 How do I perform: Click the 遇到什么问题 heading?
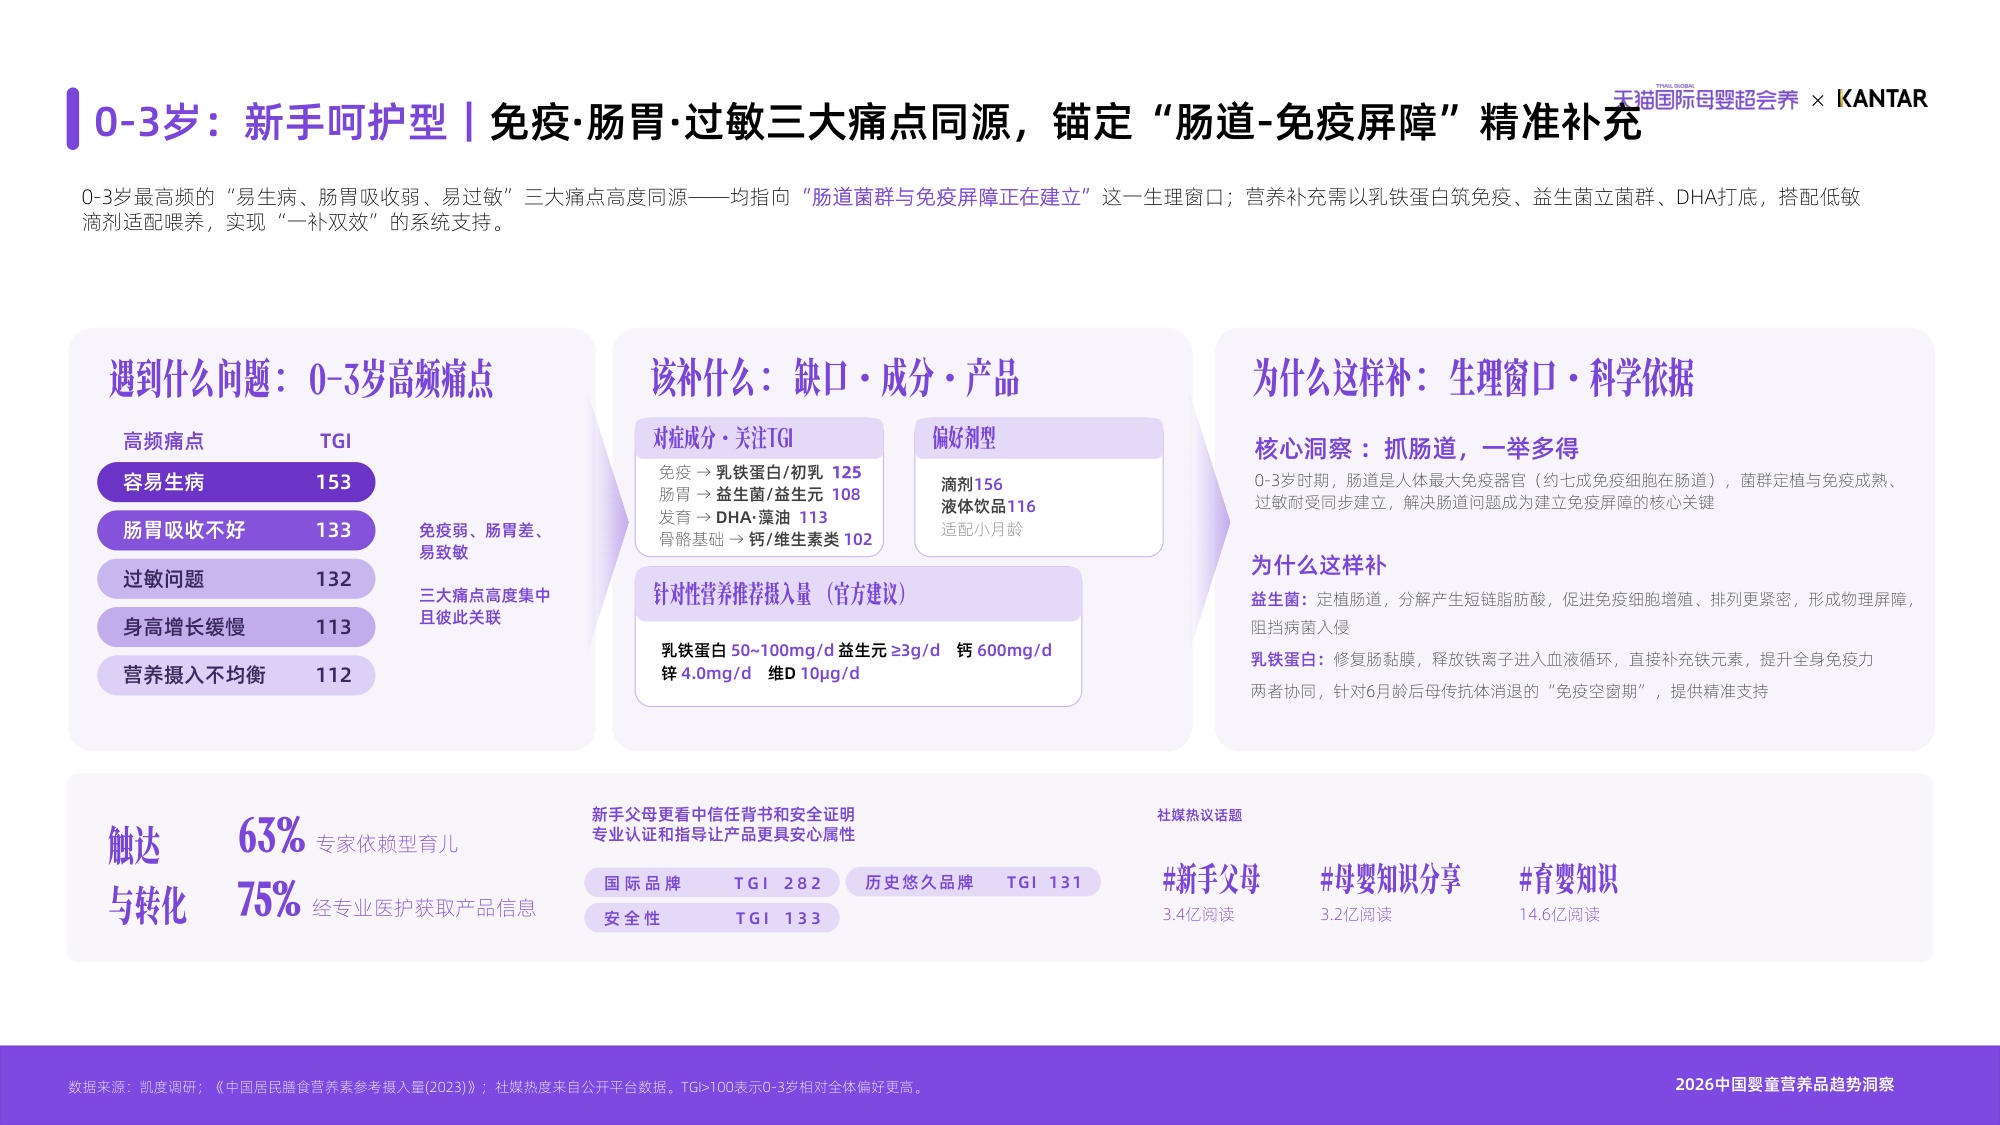301,379
